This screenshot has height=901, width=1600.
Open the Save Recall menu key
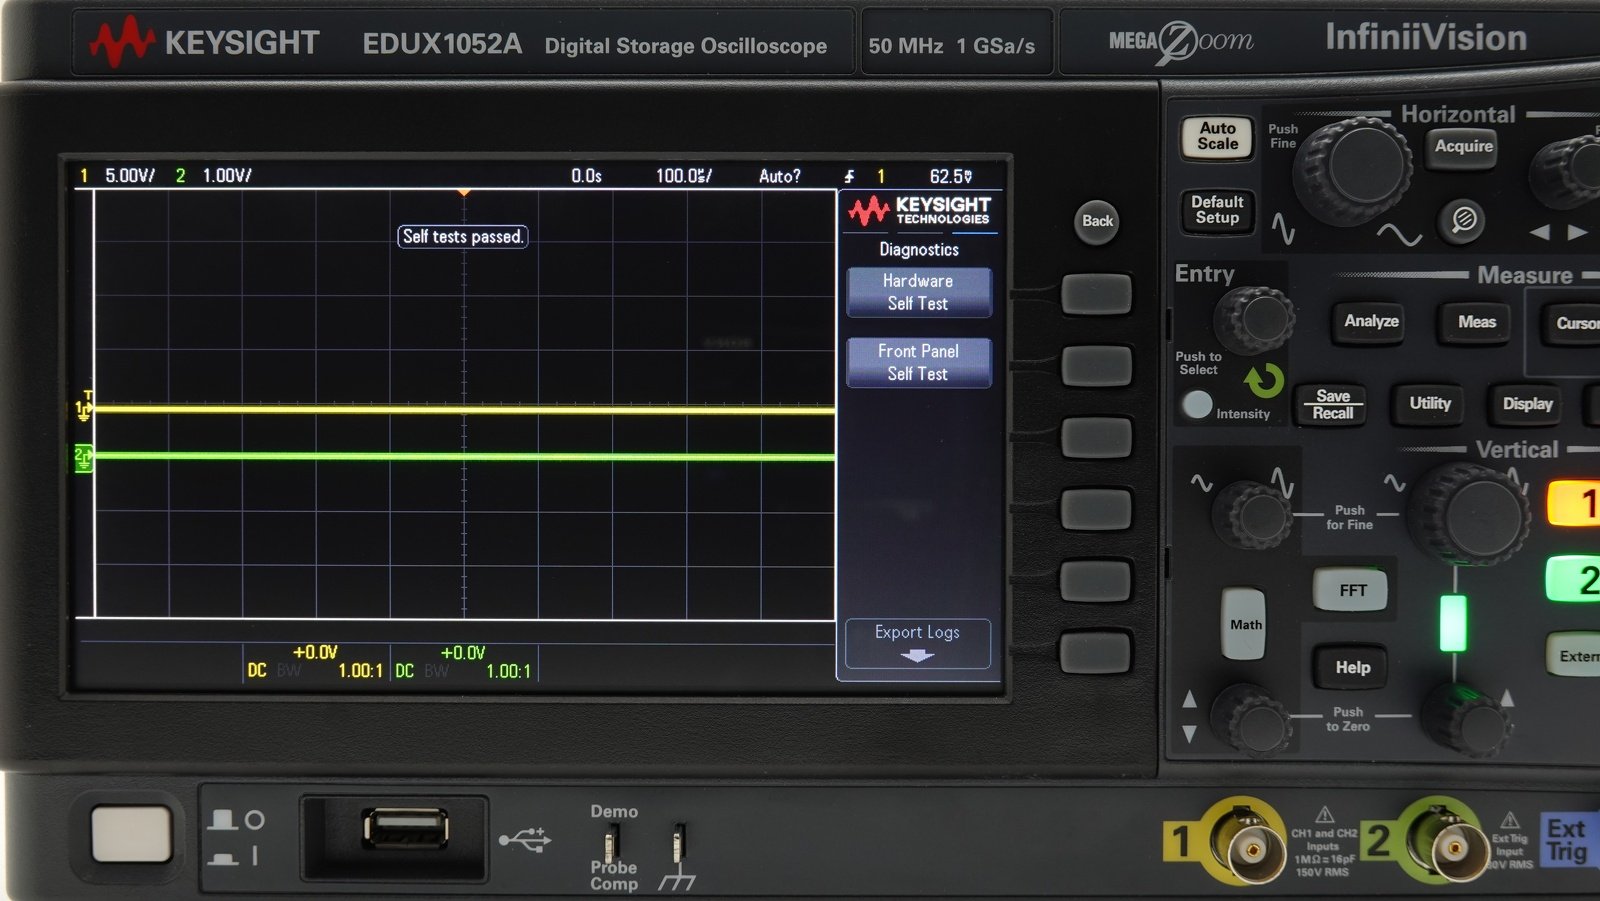1332,405
